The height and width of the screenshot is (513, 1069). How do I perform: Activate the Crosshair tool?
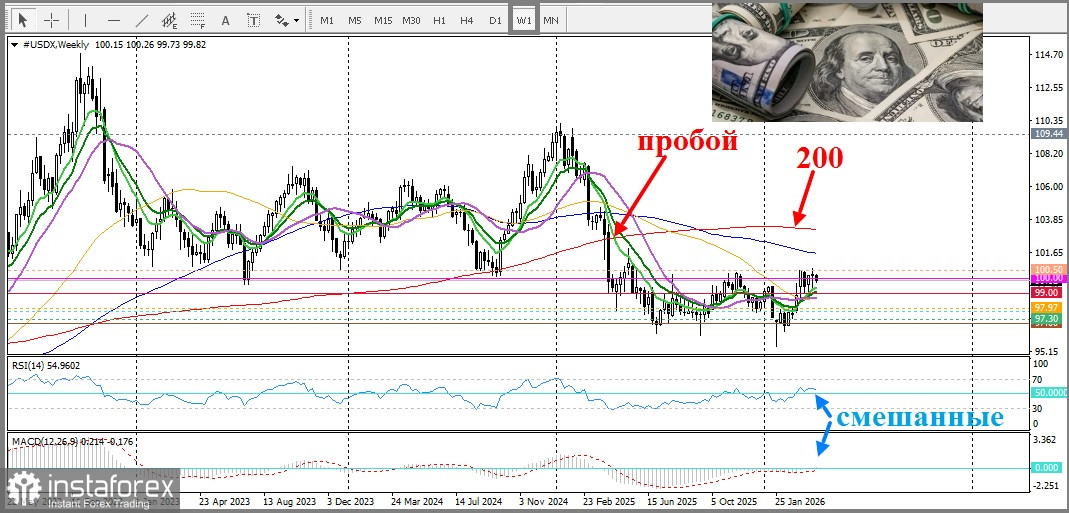52,20
